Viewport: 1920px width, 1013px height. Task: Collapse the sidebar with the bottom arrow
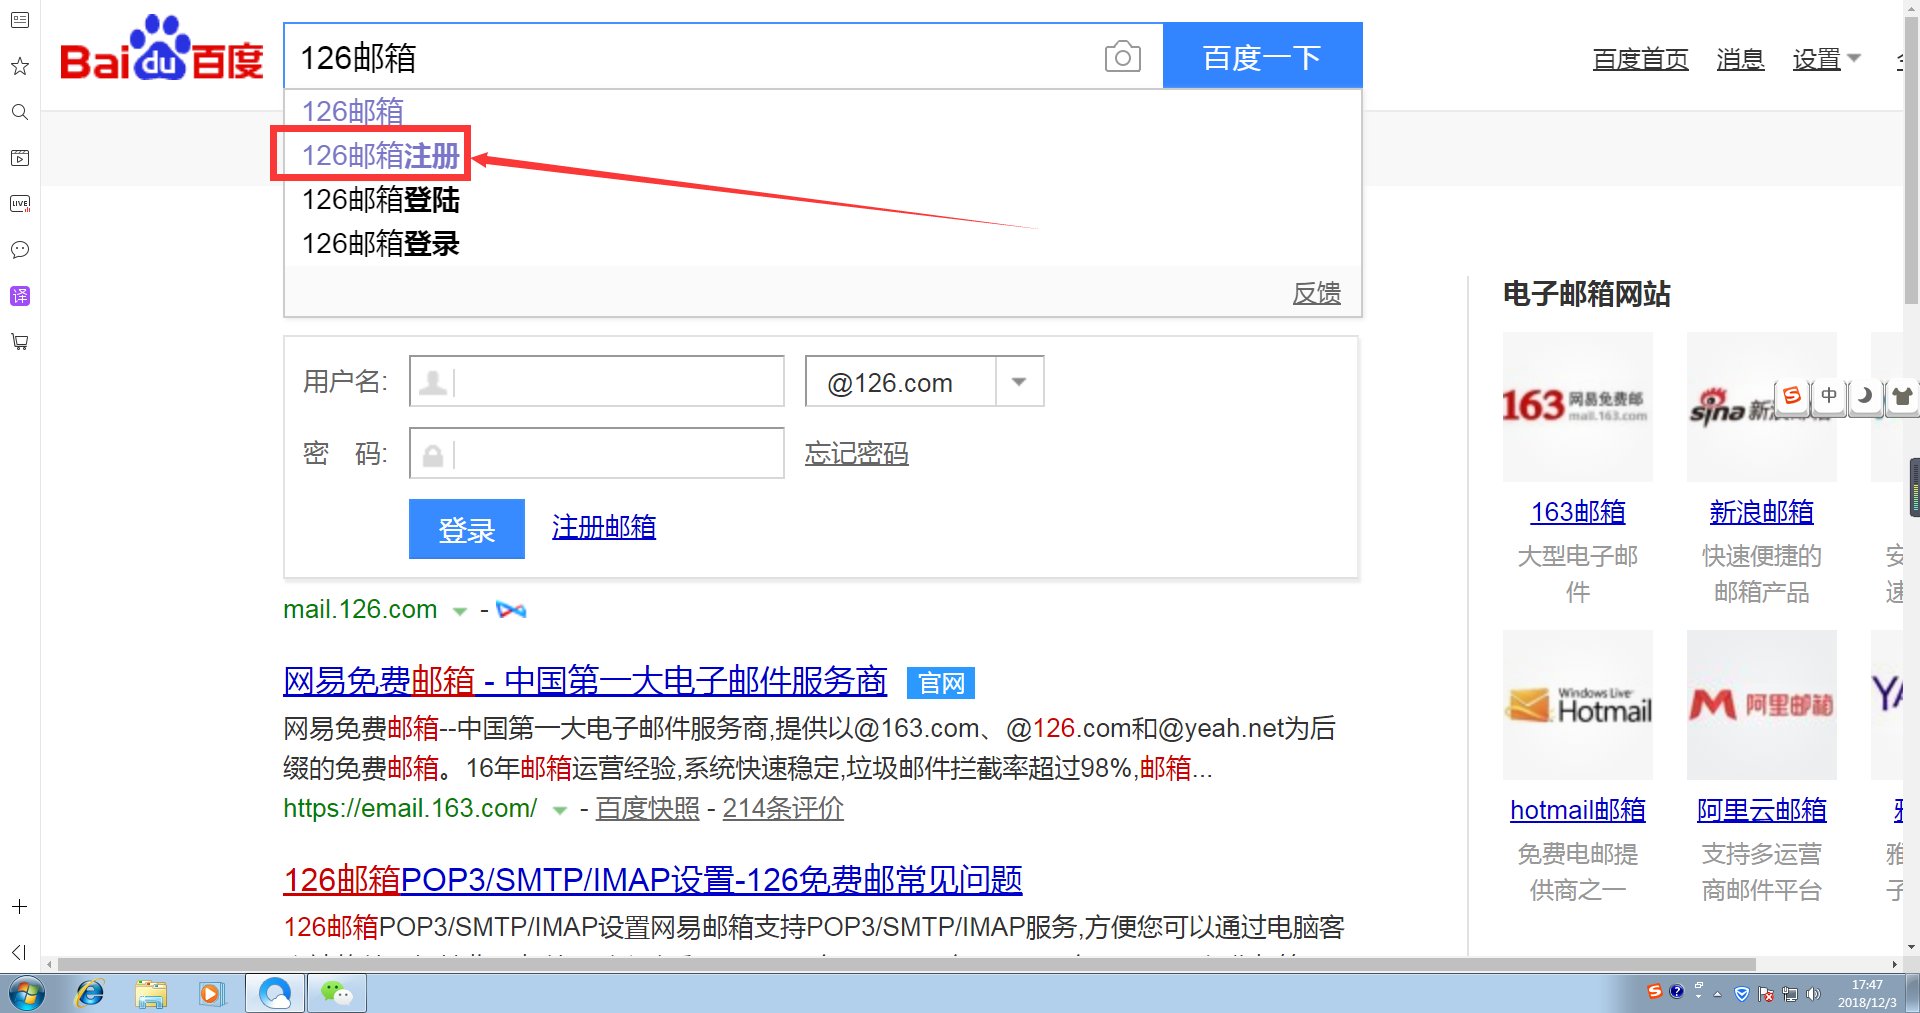pyautogui.click(x=19, y=952)
